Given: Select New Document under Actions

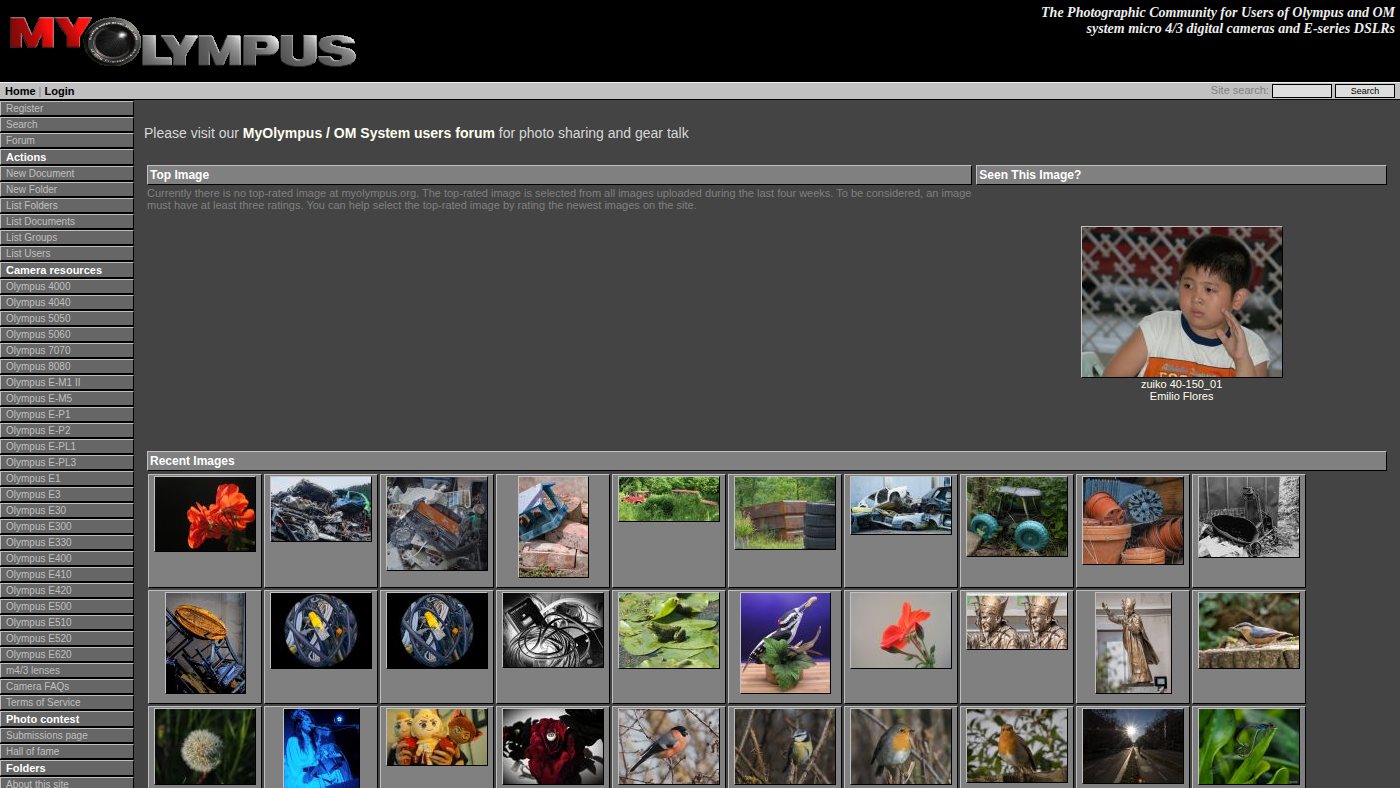Looking at the screenshot, I should coord(67,173).
